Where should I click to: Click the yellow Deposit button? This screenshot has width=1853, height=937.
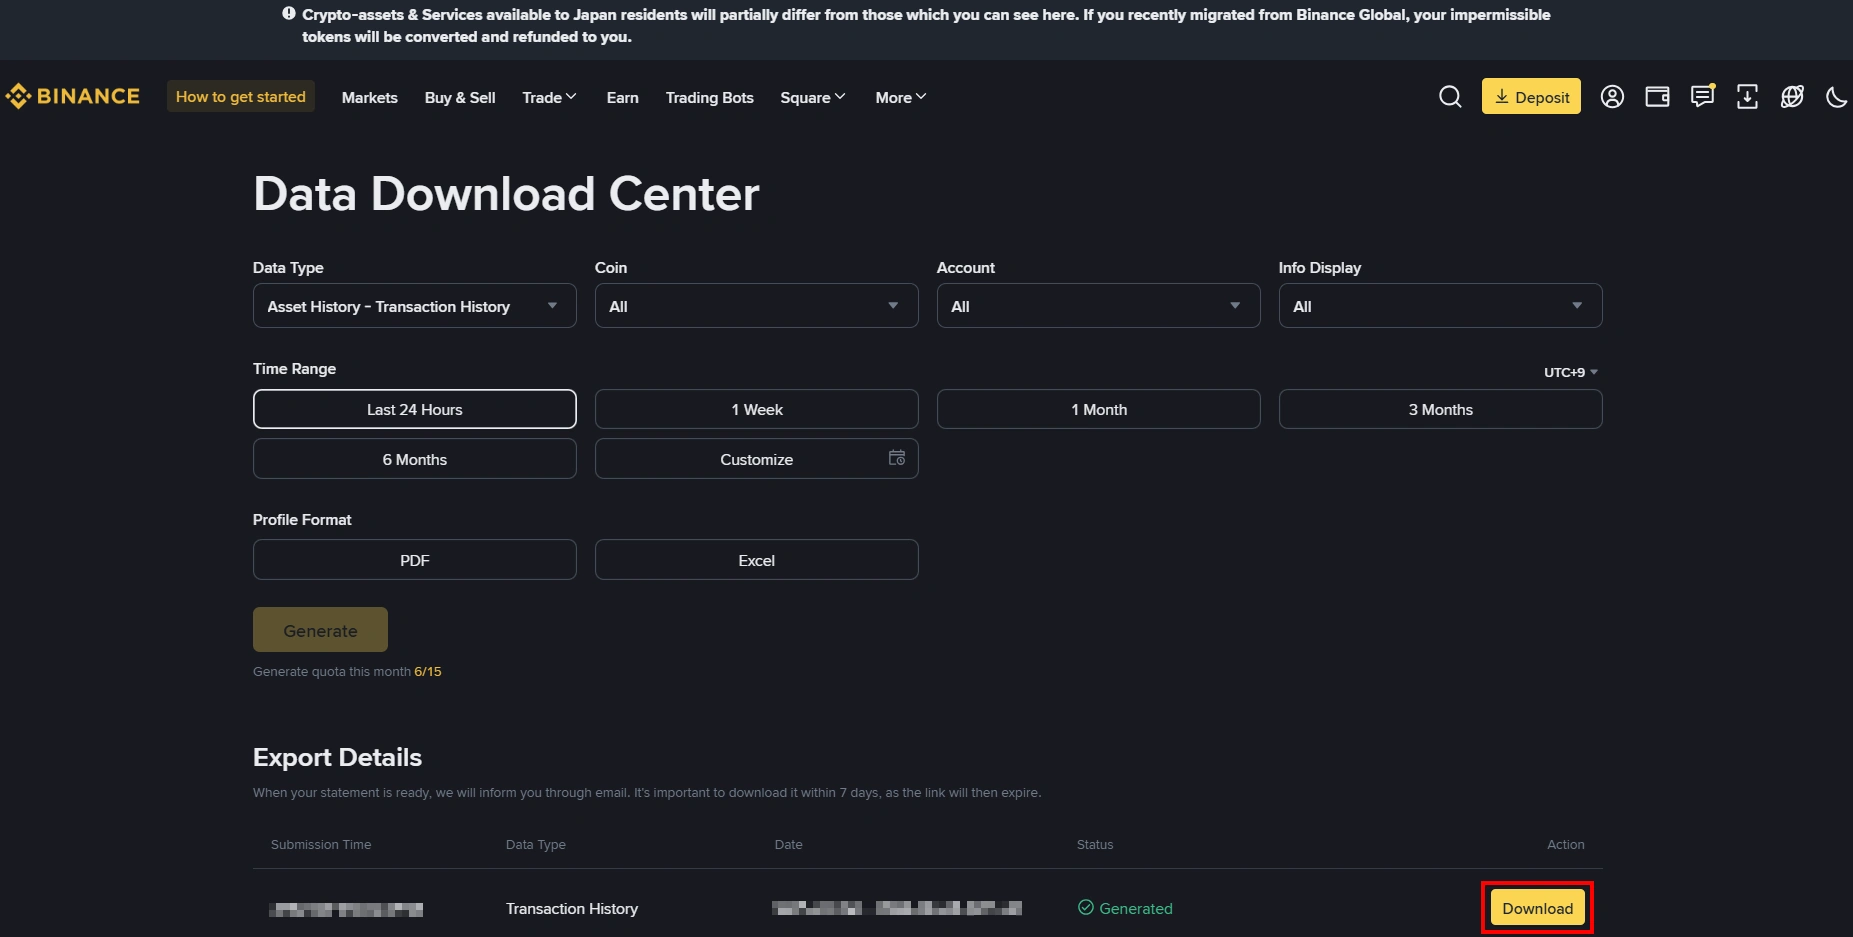(x=1531, y=96)
